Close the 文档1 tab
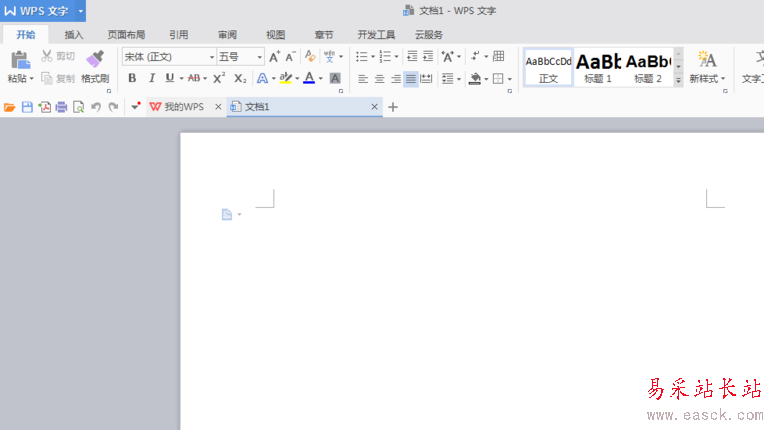Image resolution: width=764 pixels, height=430 pixels. [374, 107]
